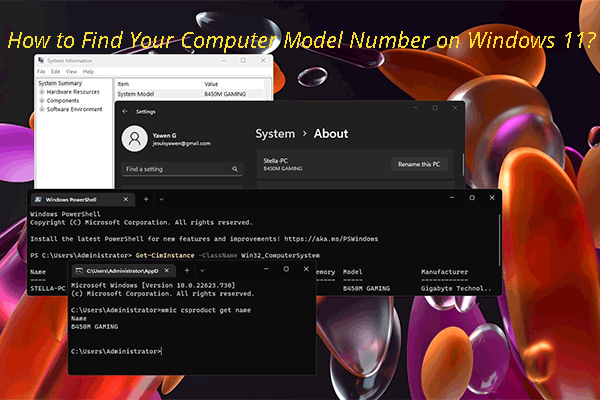Minimize the Settings window

(415, 108)
